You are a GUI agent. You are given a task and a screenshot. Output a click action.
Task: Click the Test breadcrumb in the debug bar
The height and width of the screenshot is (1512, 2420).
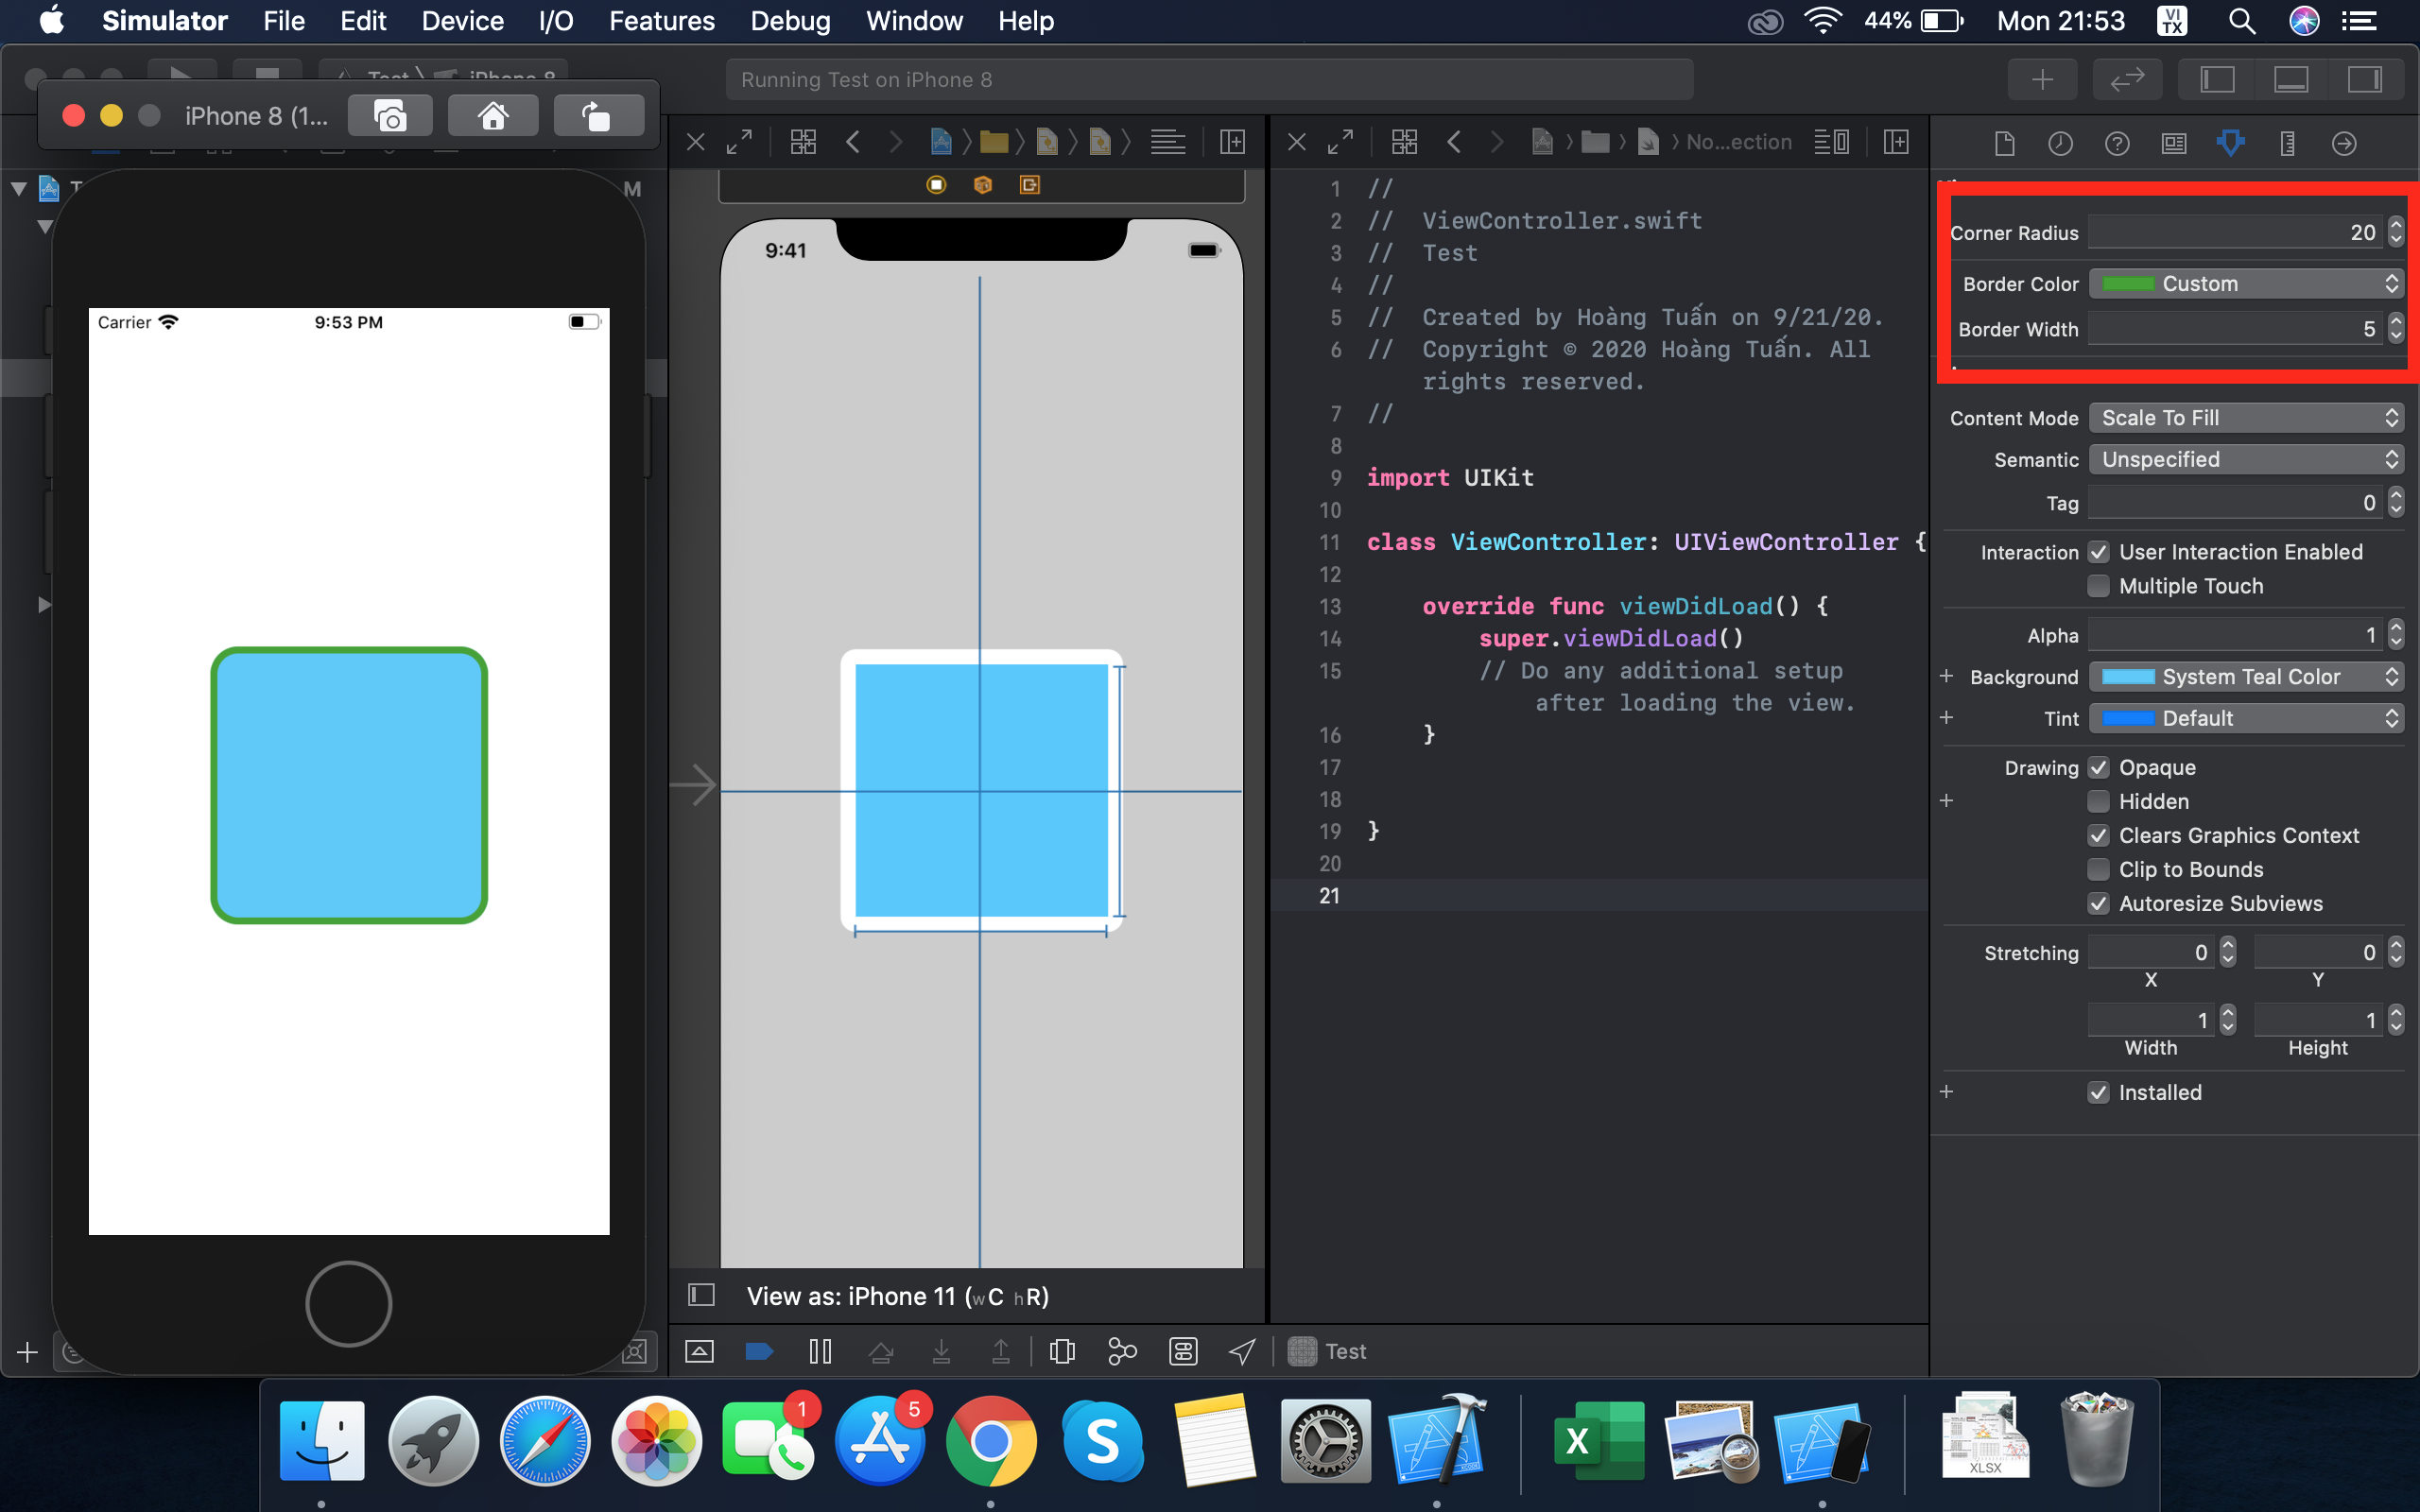click(x=1345, y=1350)
